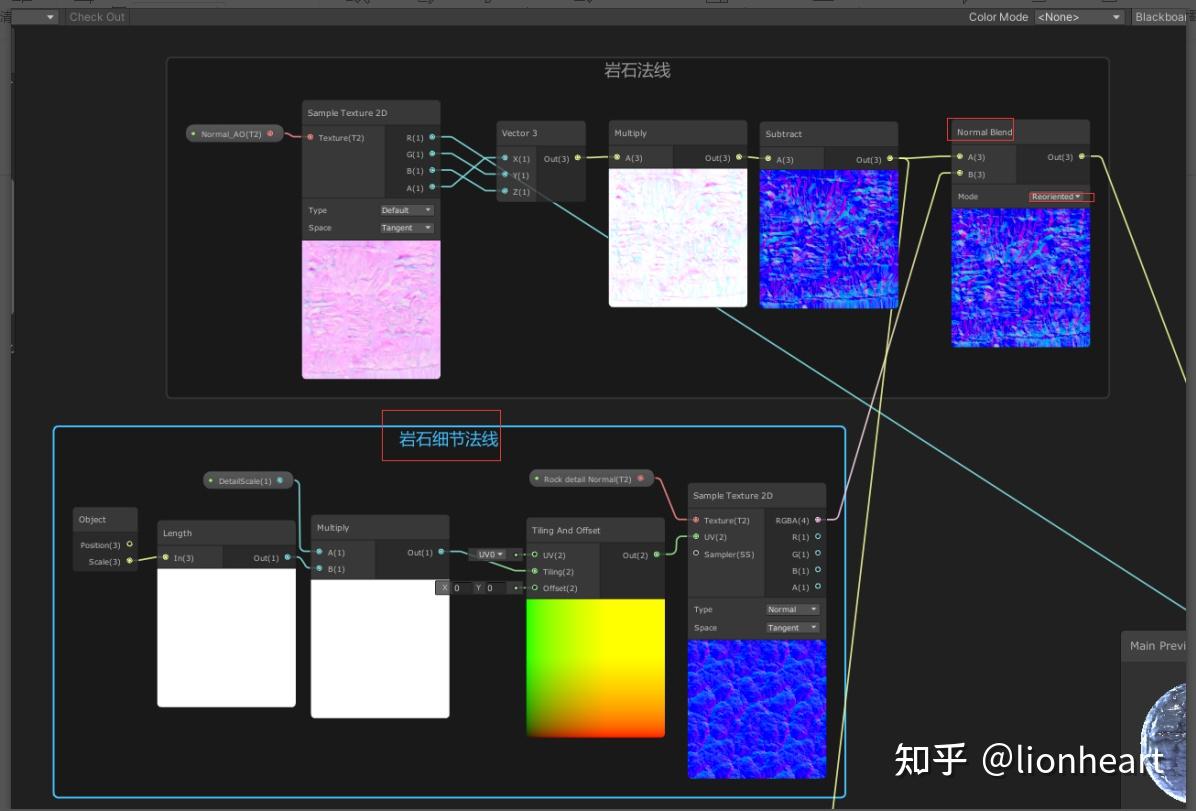Image resolution: width=1196 pixels, height=811 pixels.
Task: Click the Tiling(2) port on Tiling And Offset
Action: point(535,571)
